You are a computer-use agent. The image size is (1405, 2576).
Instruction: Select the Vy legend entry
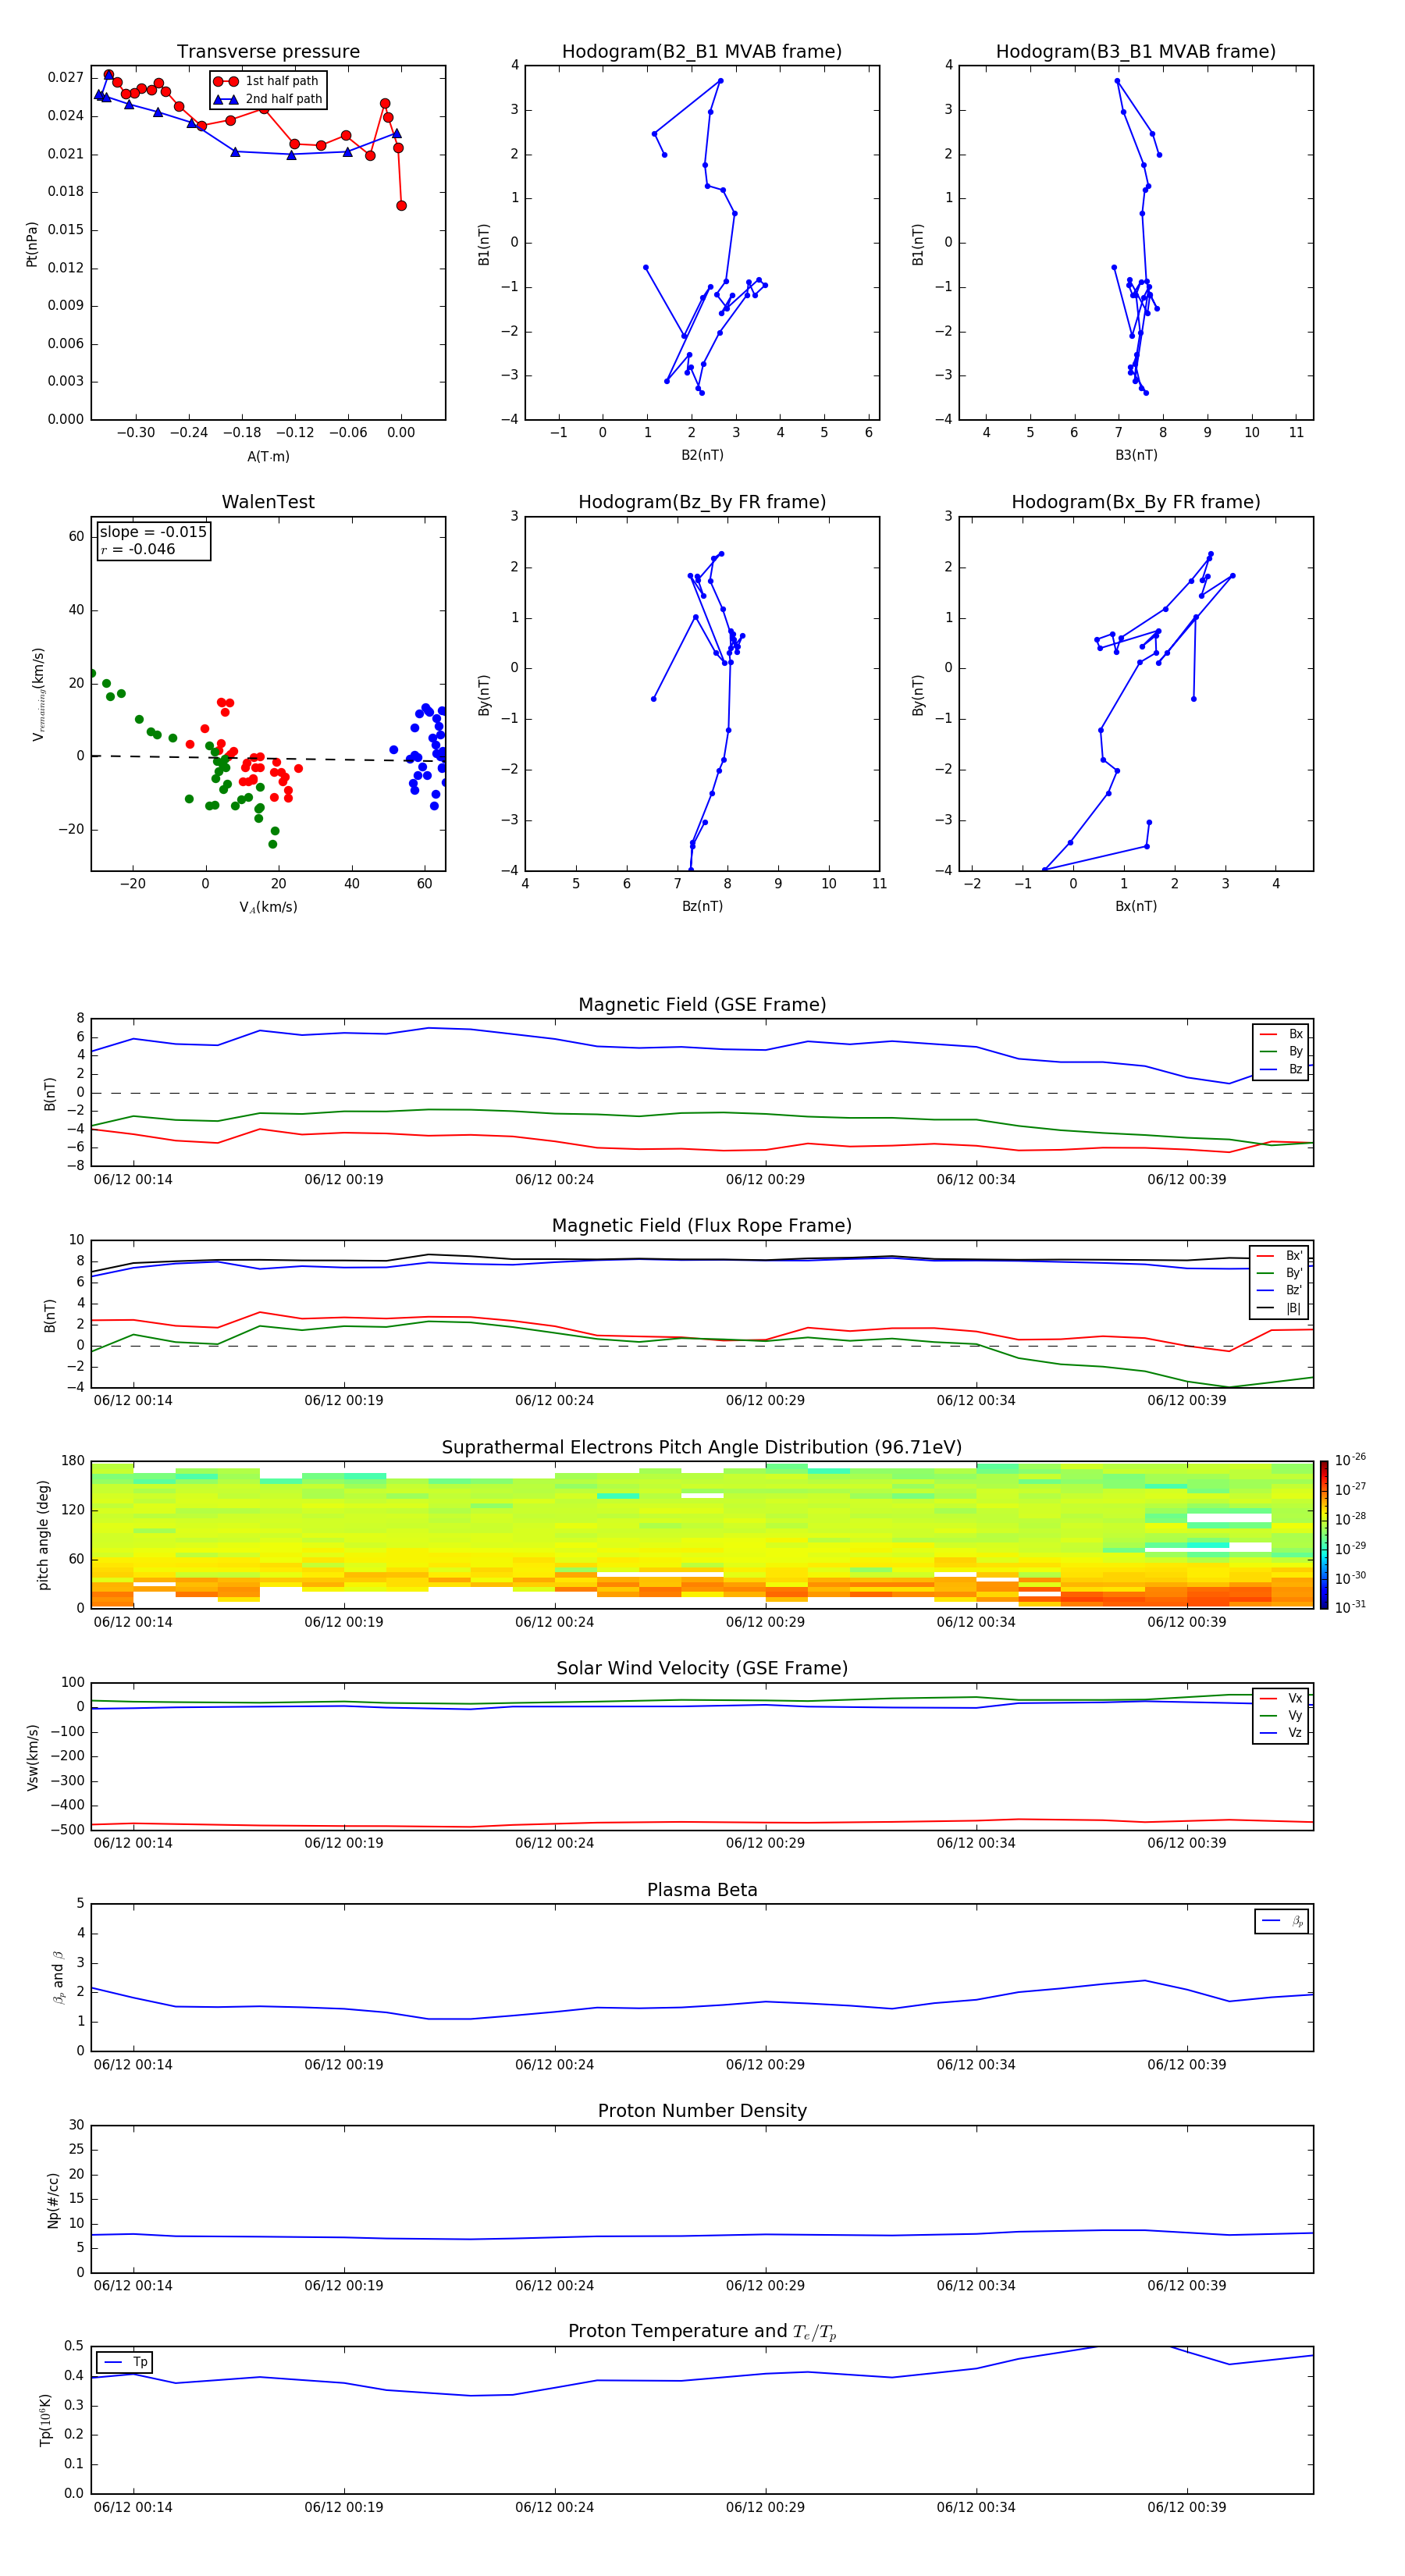pos(1281,1715)
